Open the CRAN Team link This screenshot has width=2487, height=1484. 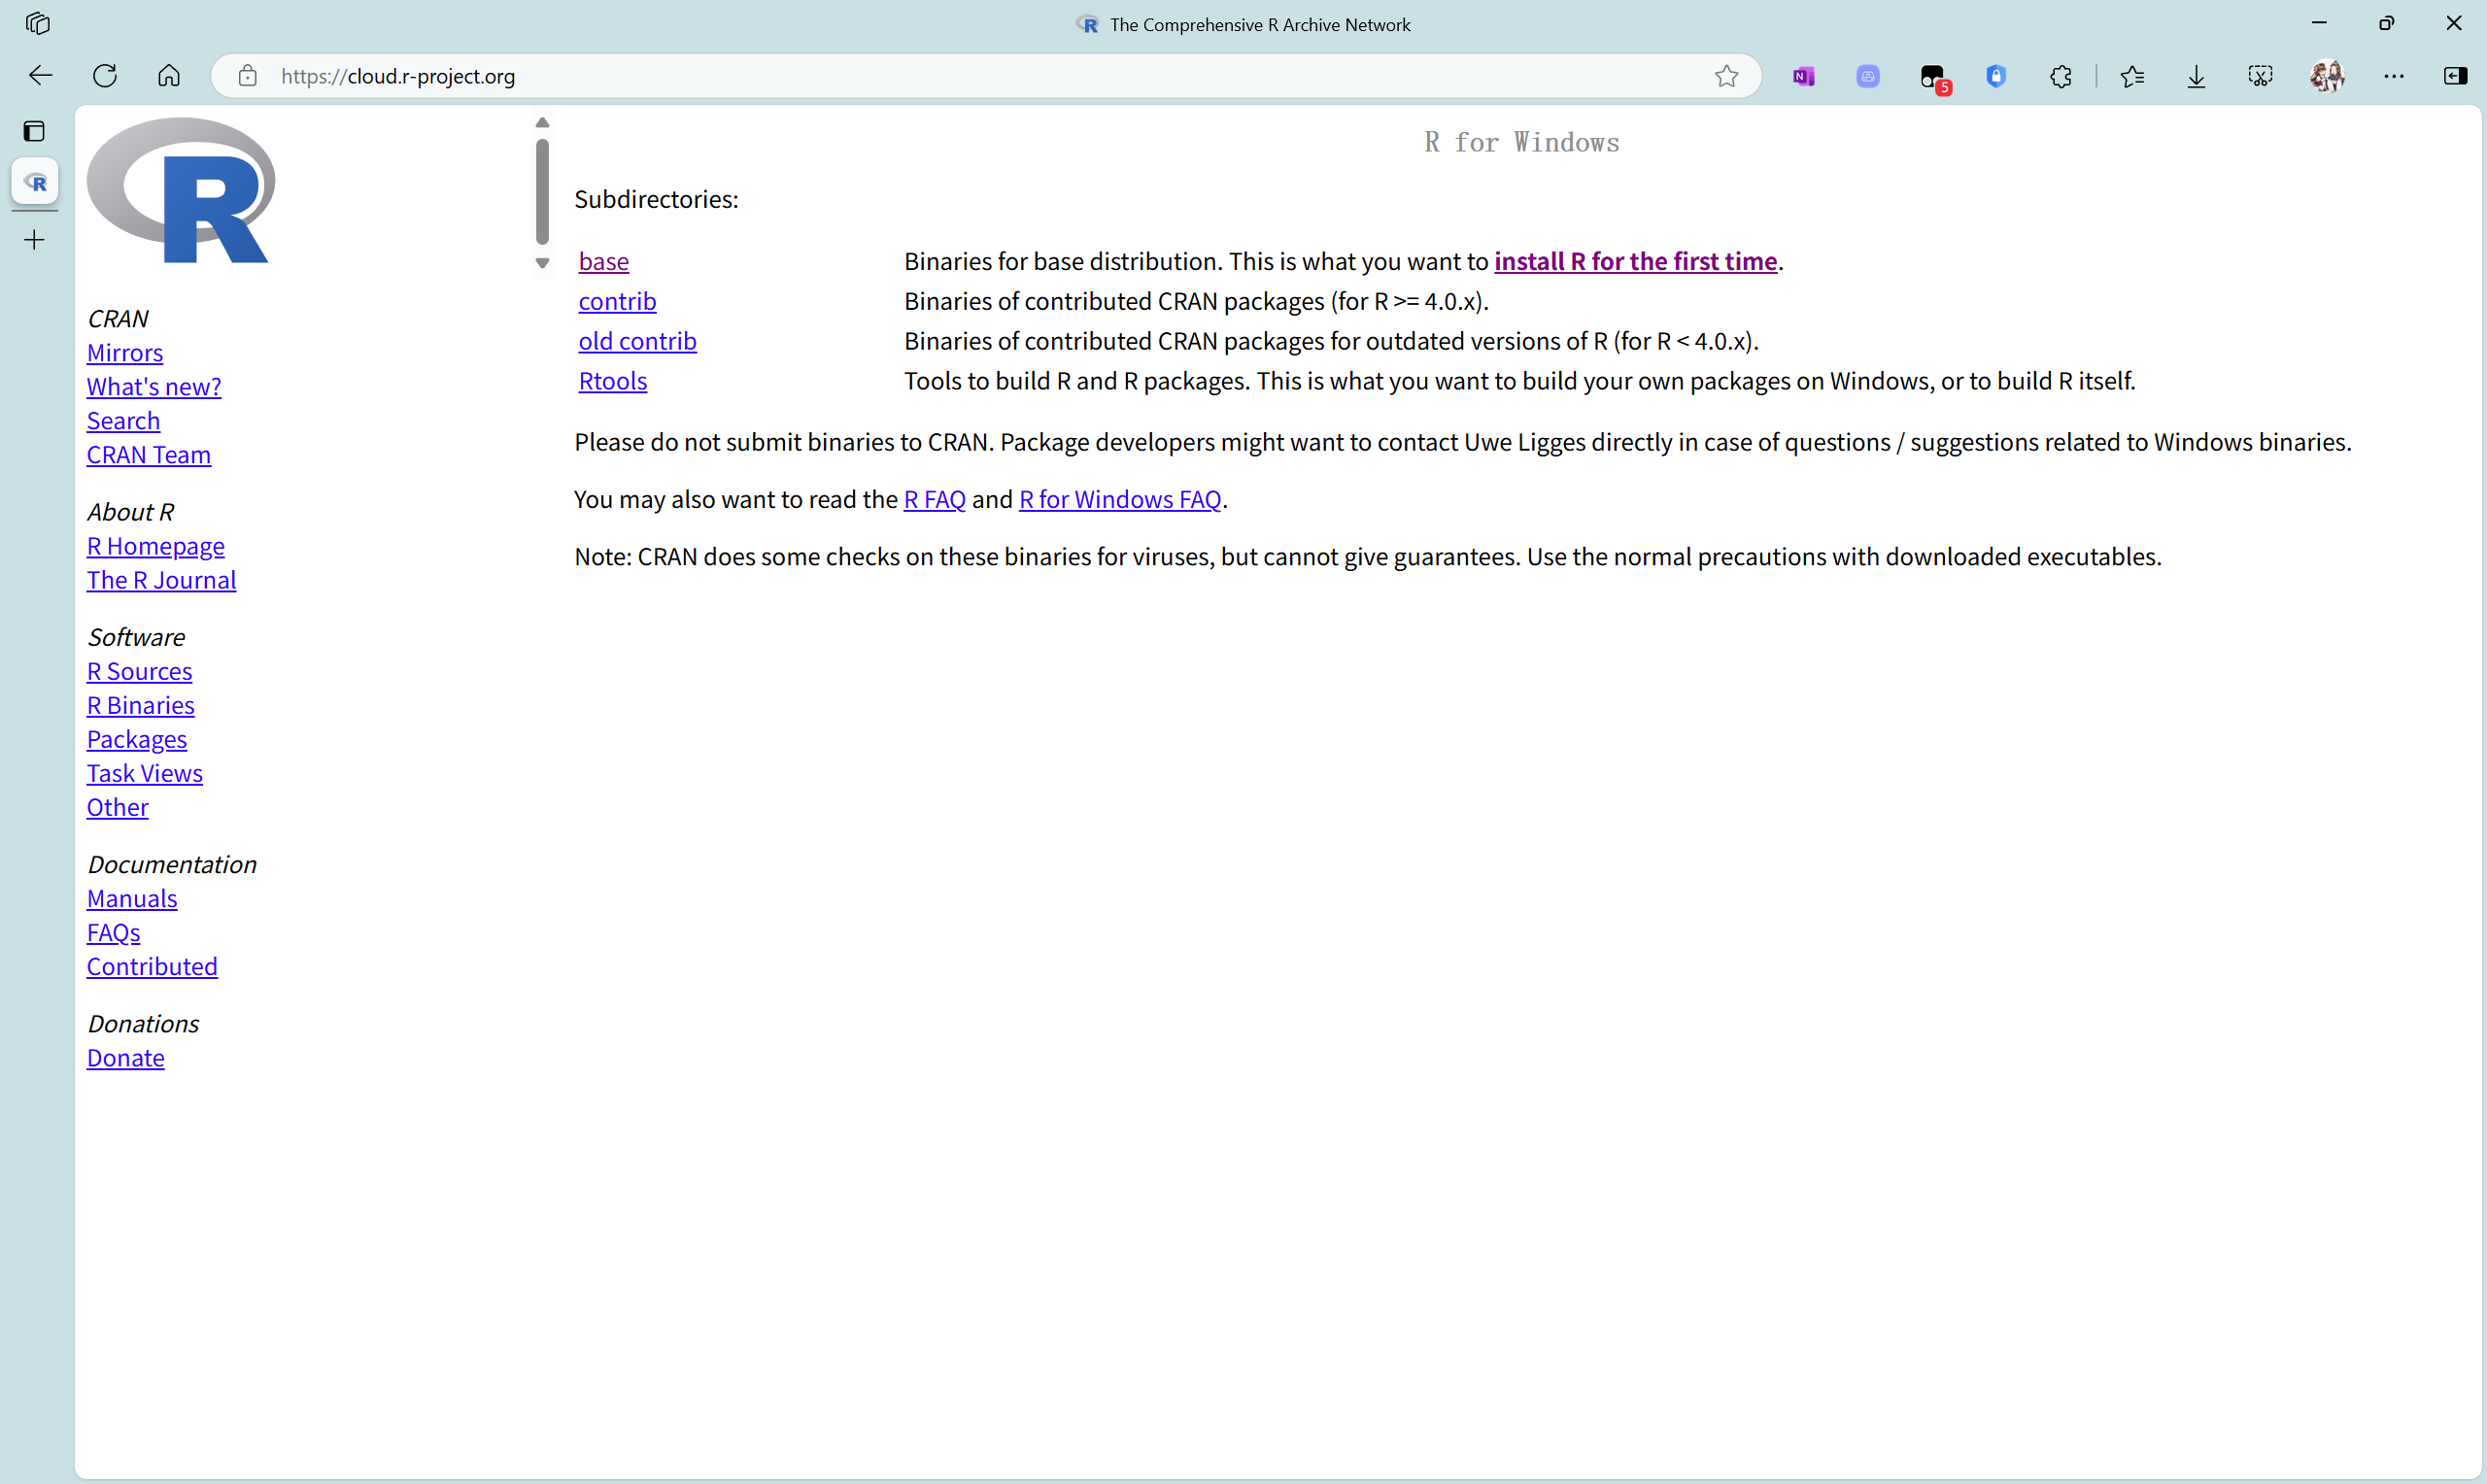pos(149,455)
